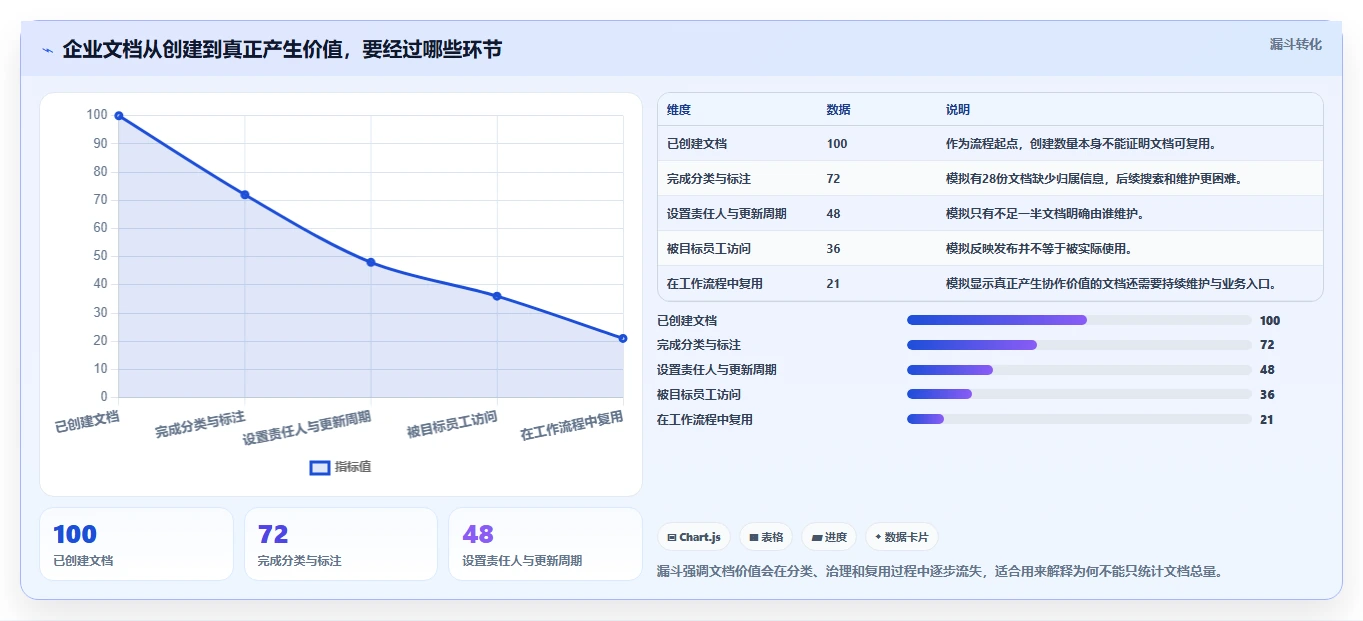Click the 已创建文档 x-axis label on chart
The image size is (1363, 621).
(x=87, y=421)
